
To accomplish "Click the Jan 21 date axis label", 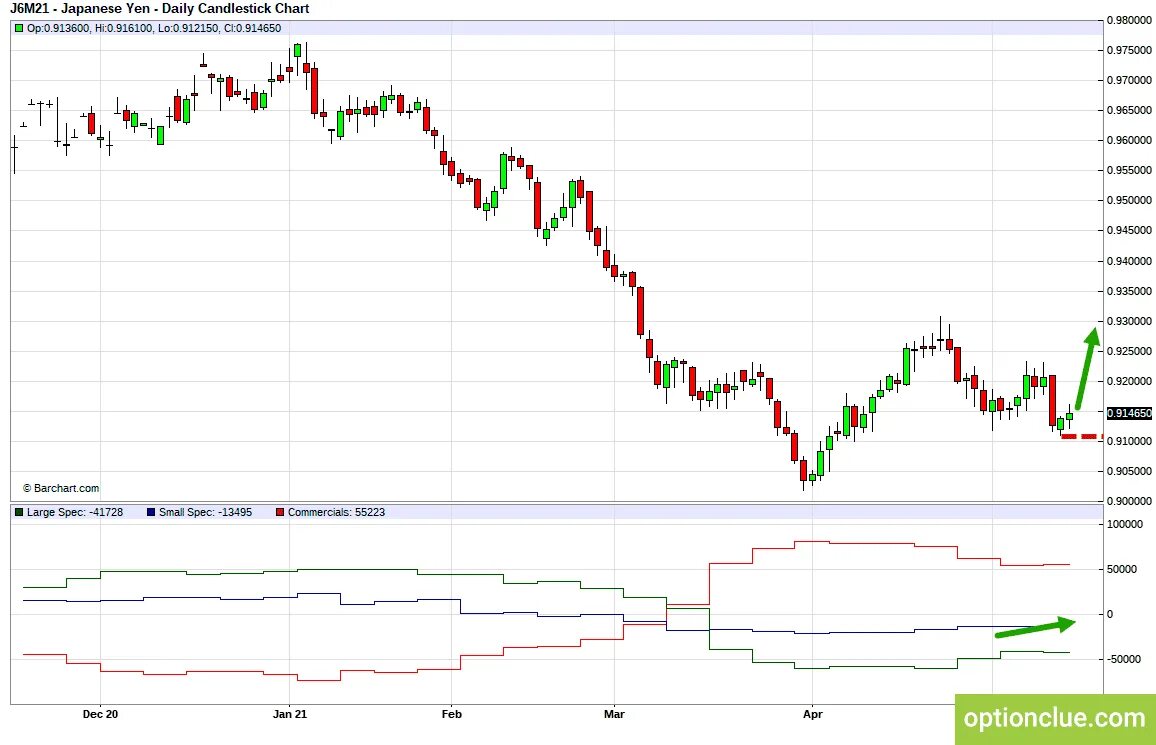I will (289, 714).
